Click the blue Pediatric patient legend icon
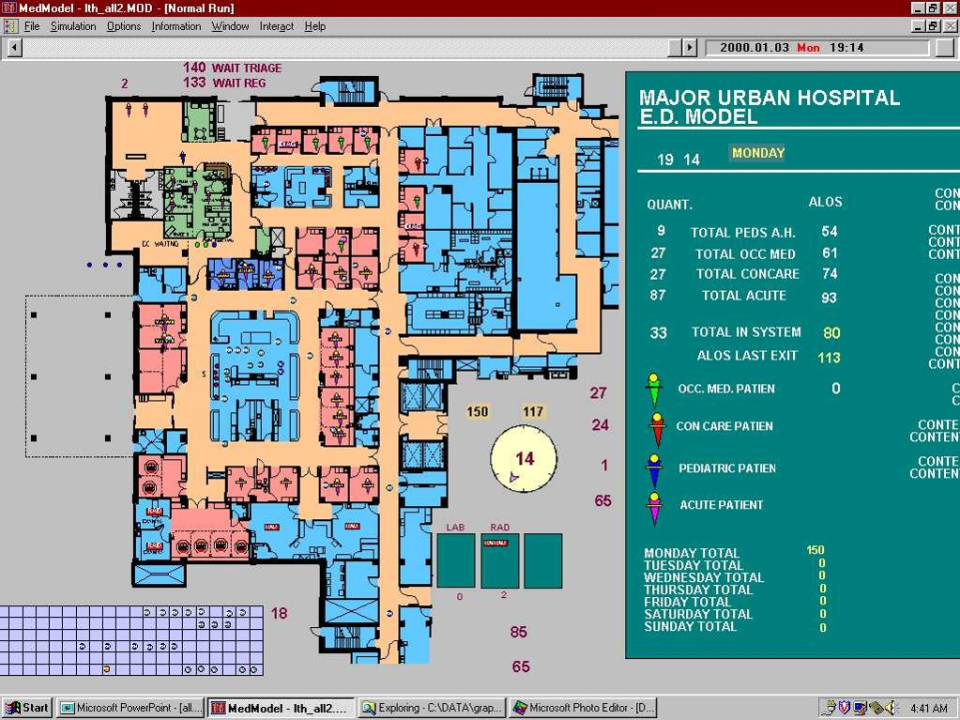Screen dimensions: 960x720 tap(654, 470)
